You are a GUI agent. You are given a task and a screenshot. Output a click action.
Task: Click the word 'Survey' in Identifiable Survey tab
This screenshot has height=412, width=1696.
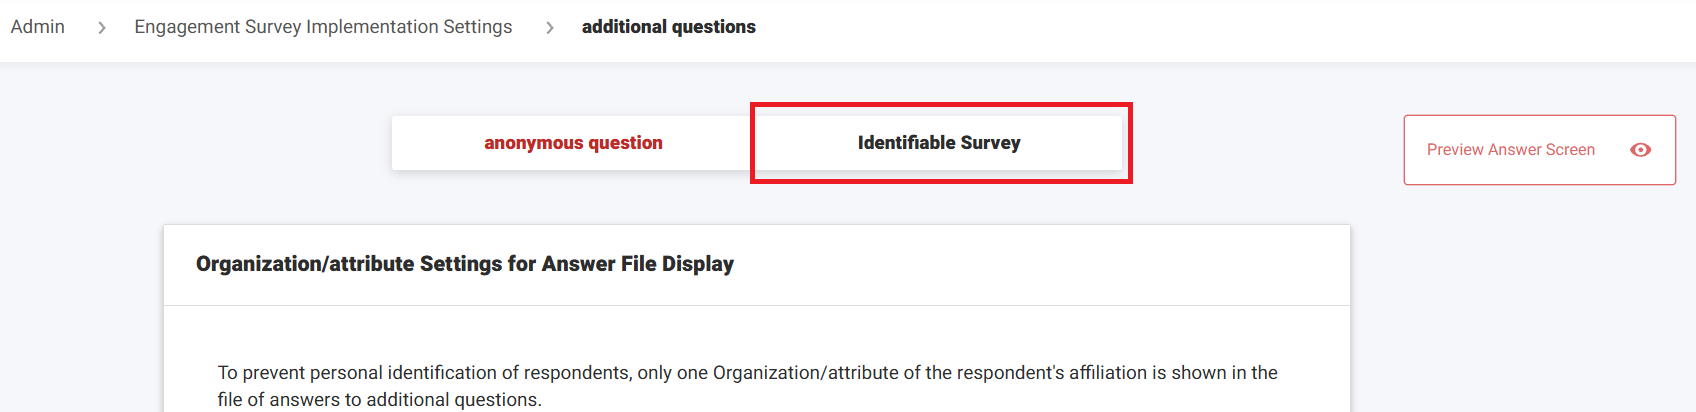(990, 143)
